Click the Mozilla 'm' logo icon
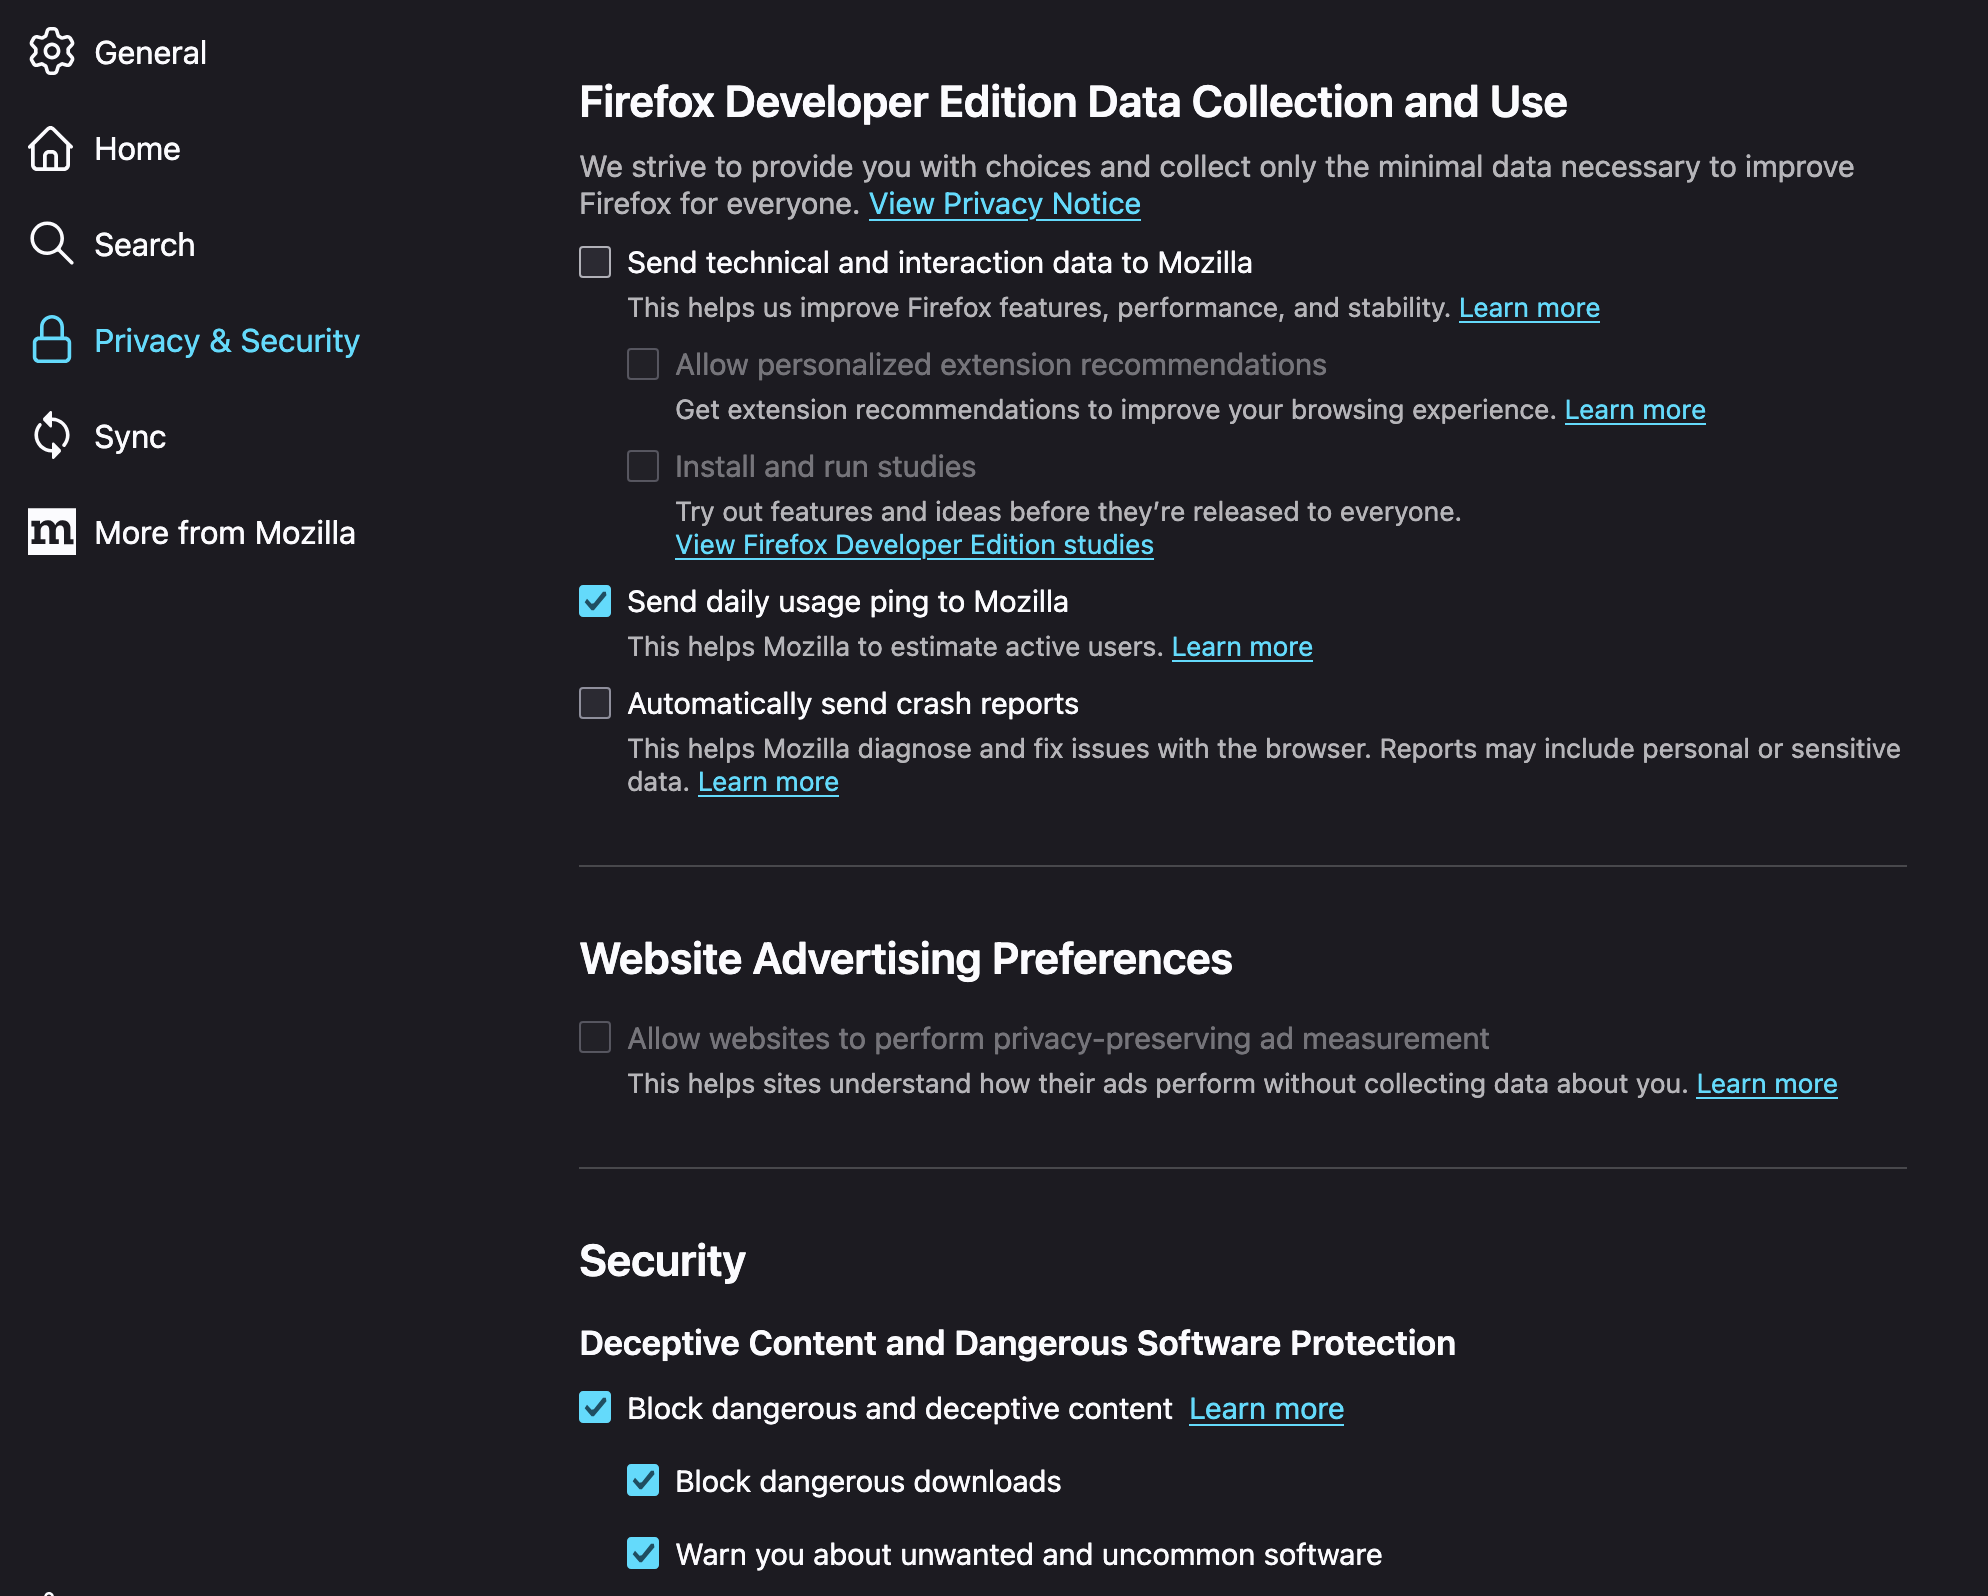This screenshot has width=1988, height=1596. 51,532
